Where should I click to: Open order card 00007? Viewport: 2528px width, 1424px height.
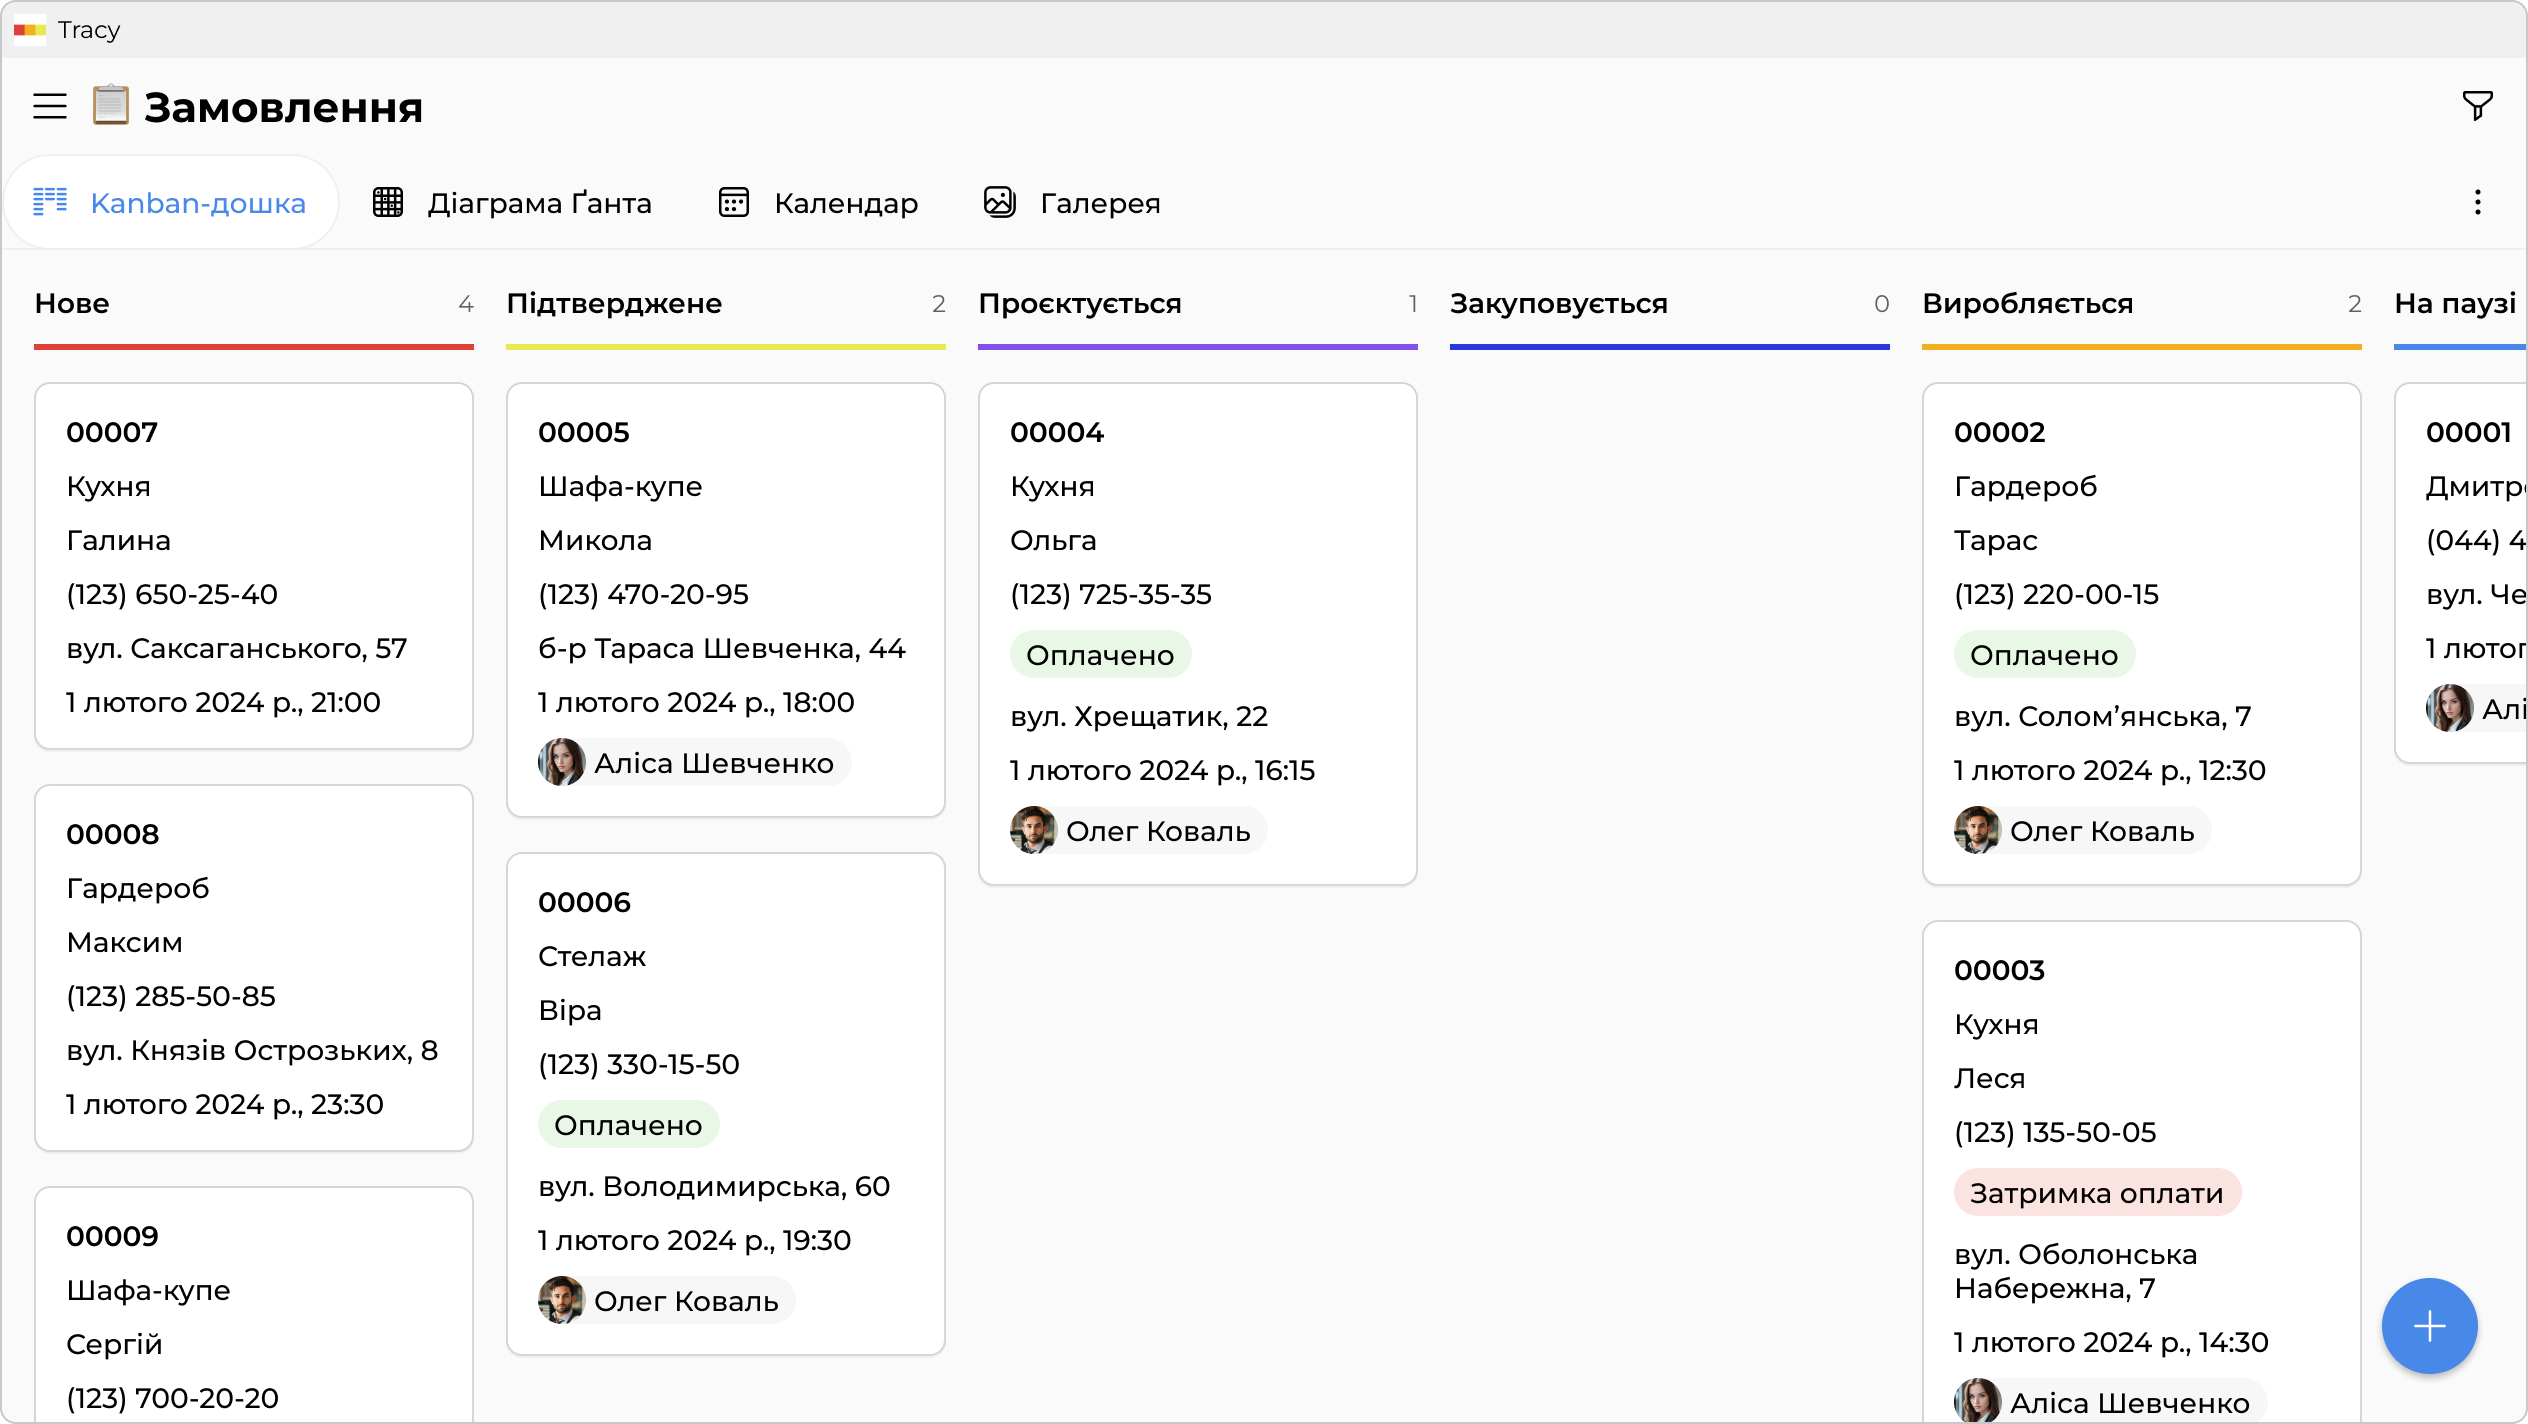pyautogui.click(x=254, y=566)
